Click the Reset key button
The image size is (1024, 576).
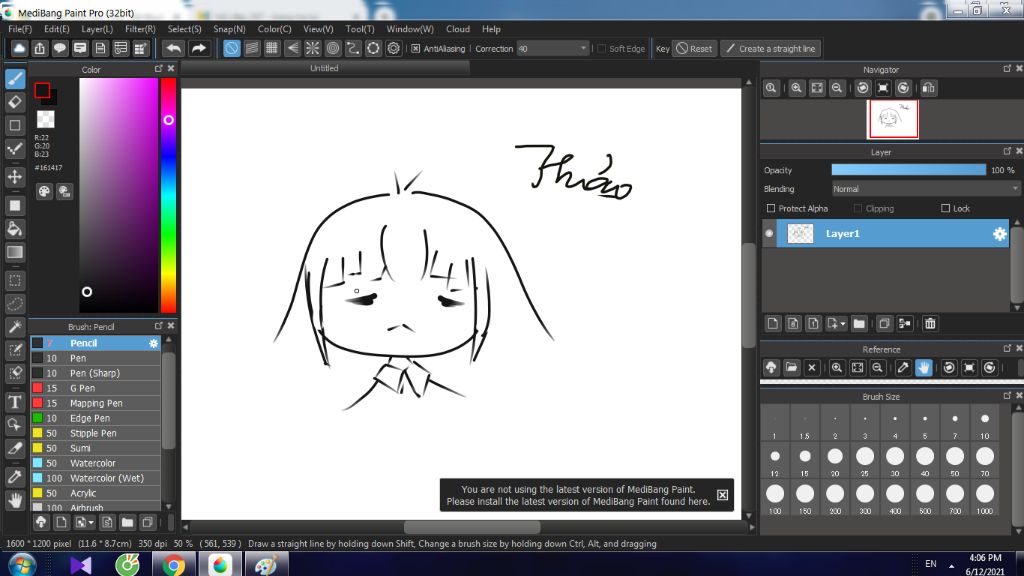(694, 48)
